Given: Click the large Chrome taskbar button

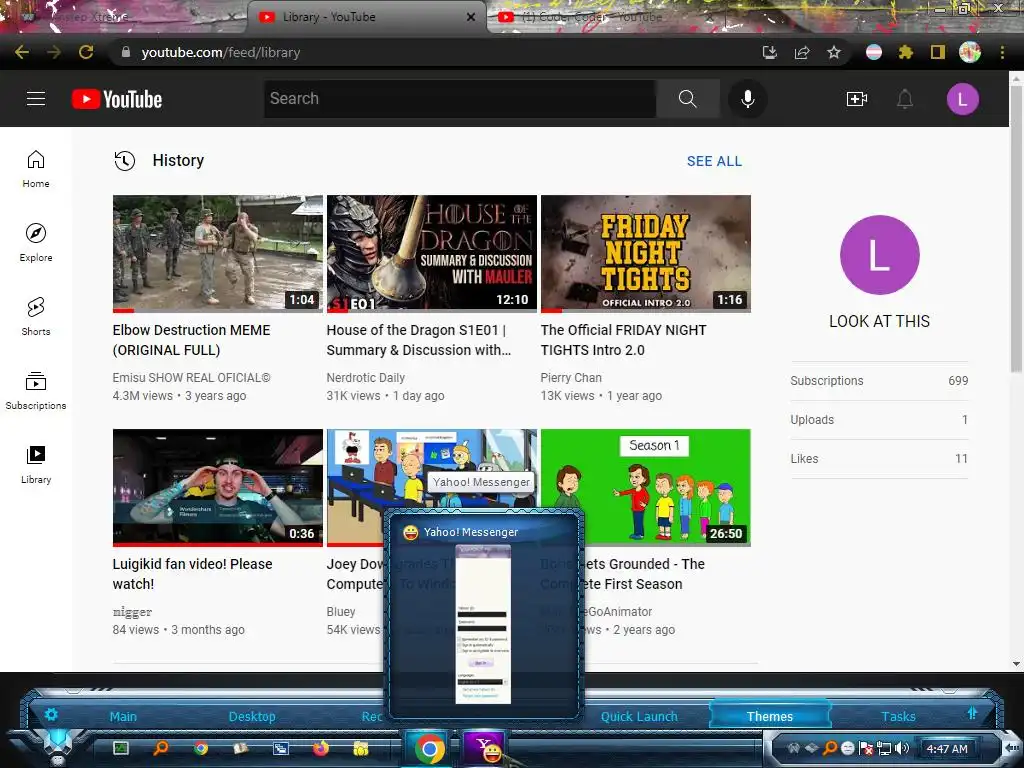Looking at the screenshot, I should tap(429, 748).
